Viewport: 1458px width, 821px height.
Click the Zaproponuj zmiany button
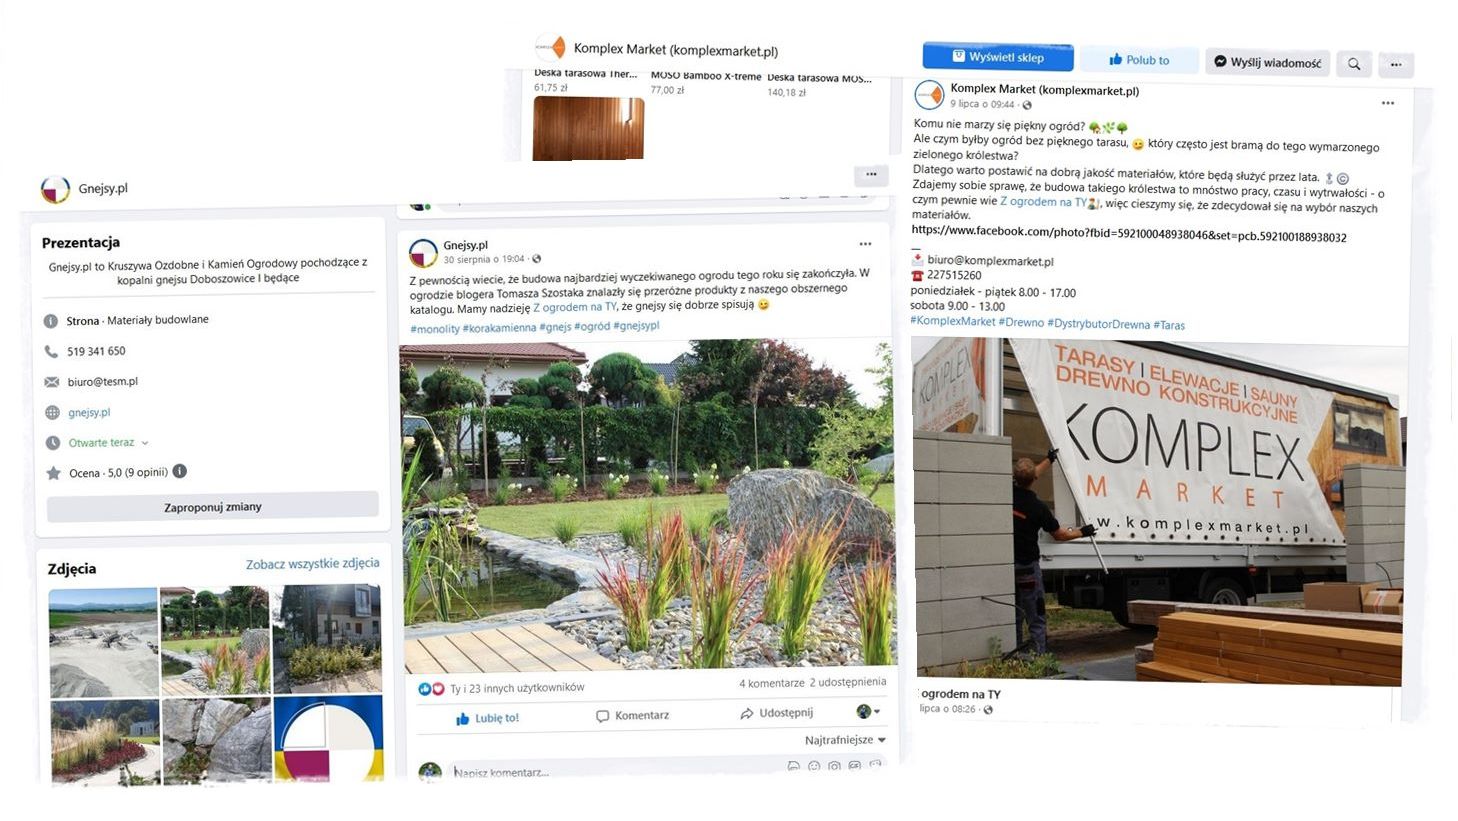coord(213,507)
